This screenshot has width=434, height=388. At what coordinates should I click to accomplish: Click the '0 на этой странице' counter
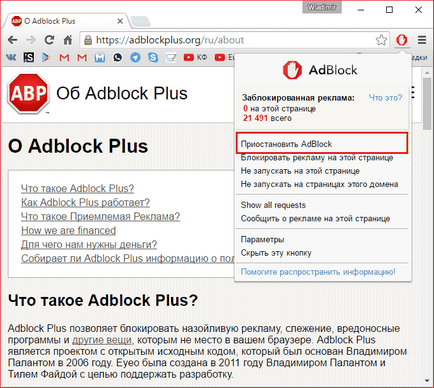pyautogui.click(x=279, y=109)
